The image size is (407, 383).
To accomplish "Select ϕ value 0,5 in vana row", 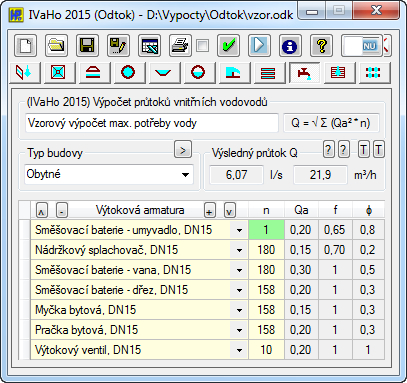I will [x=368, y=270].
